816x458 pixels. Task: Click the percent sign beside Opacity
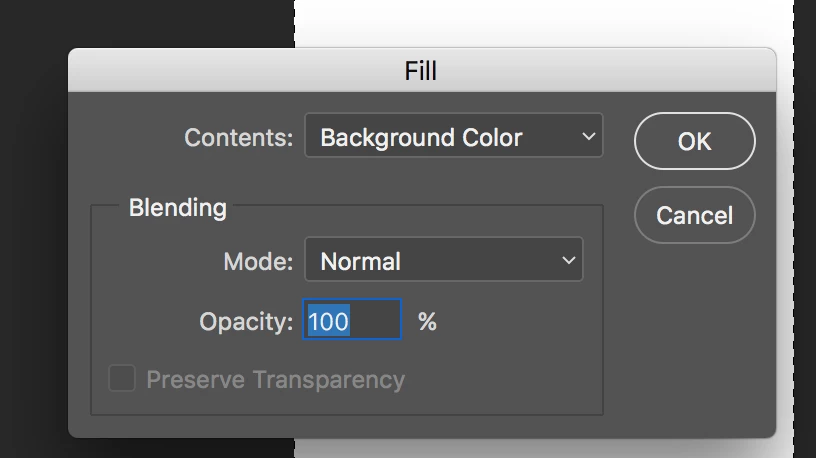(x=427, y=322)
